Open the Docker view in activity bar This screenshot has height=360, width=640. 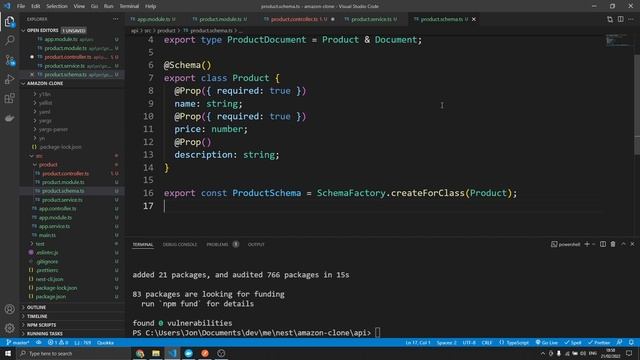[x=9, y=118]
